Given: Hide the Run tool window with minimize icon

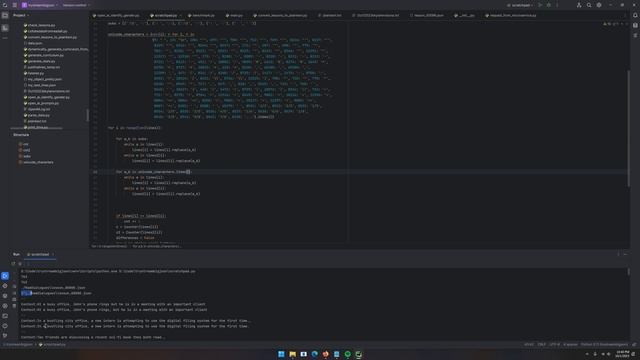Looking at the screenshot, I should point(625,254).
